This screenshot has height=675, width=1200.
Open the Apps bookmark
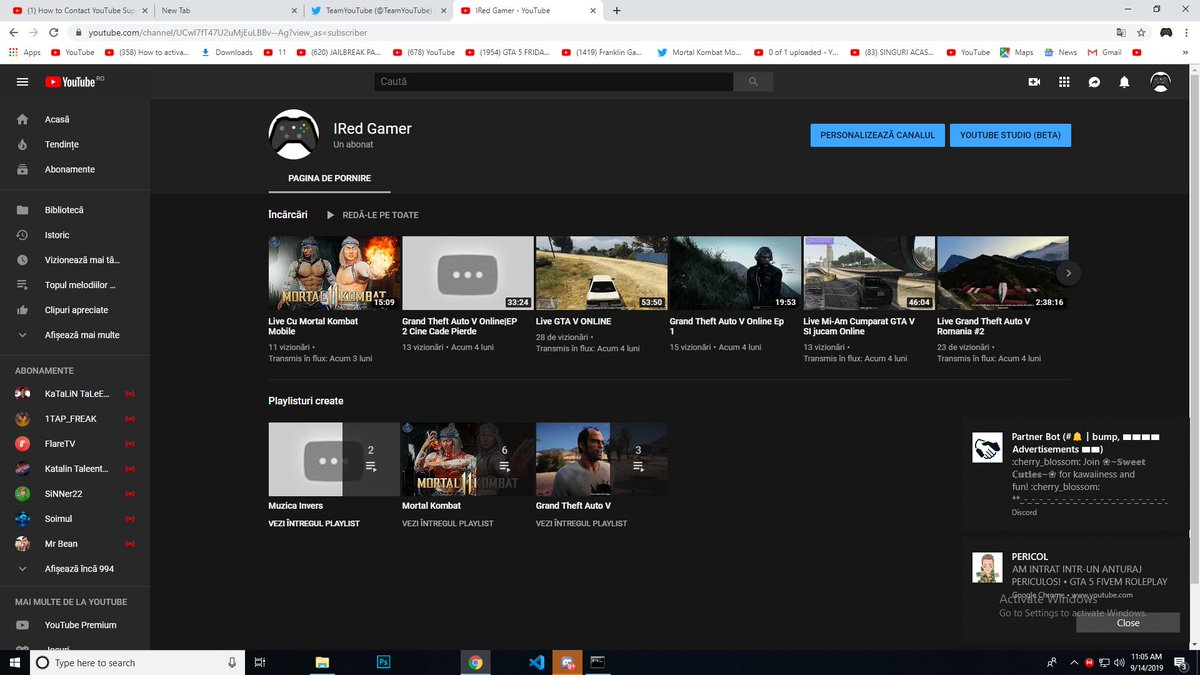[x=24, y=52]
